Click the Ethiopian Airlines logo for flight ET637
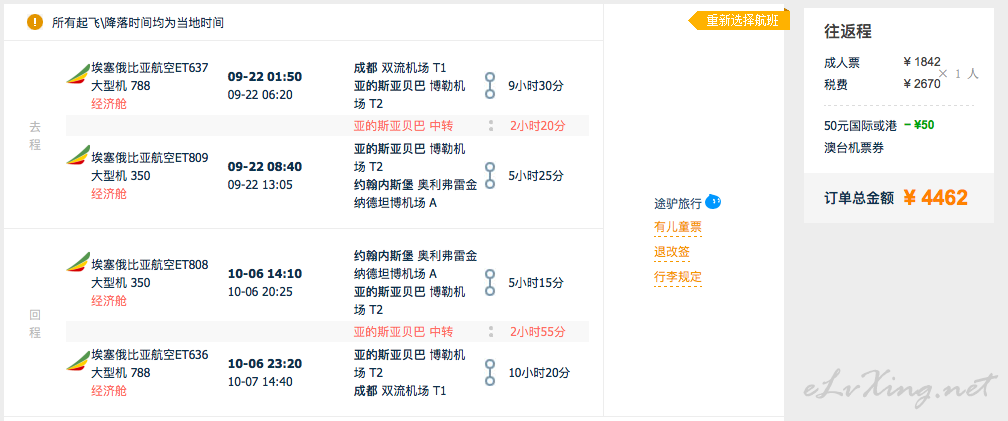 [78, 74]
